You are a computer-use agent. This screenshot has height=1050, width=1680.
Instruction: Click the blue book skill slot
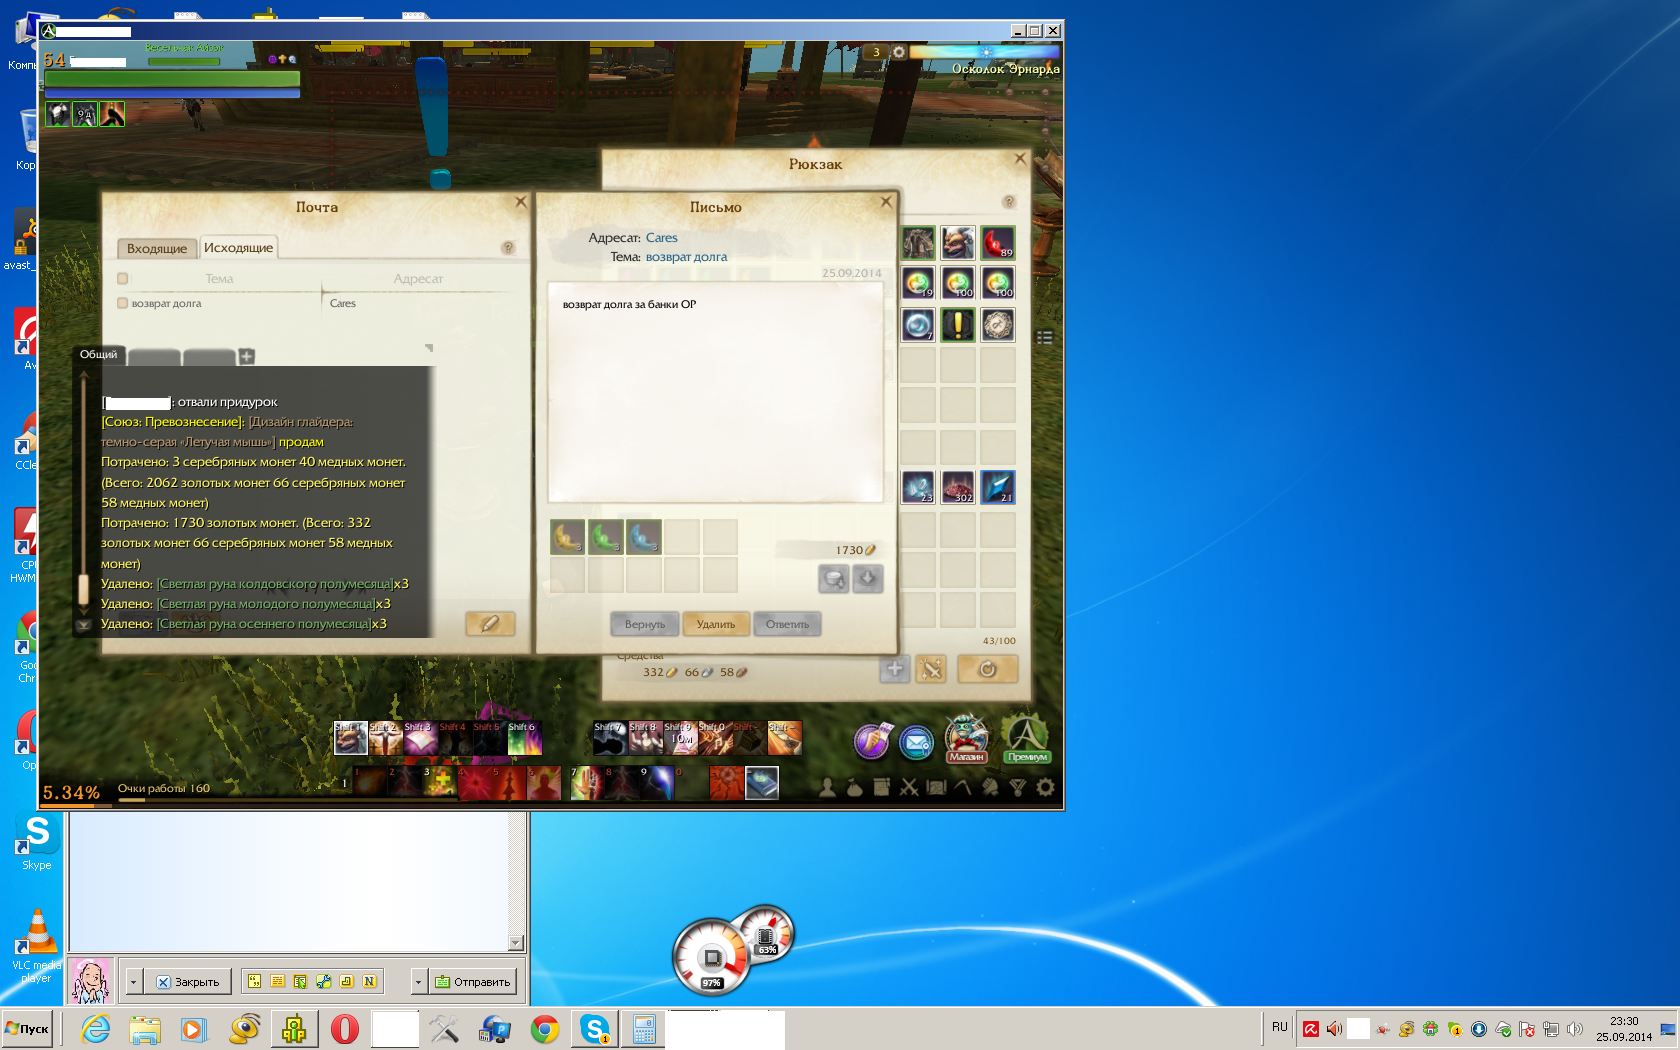tap(761, 782)
